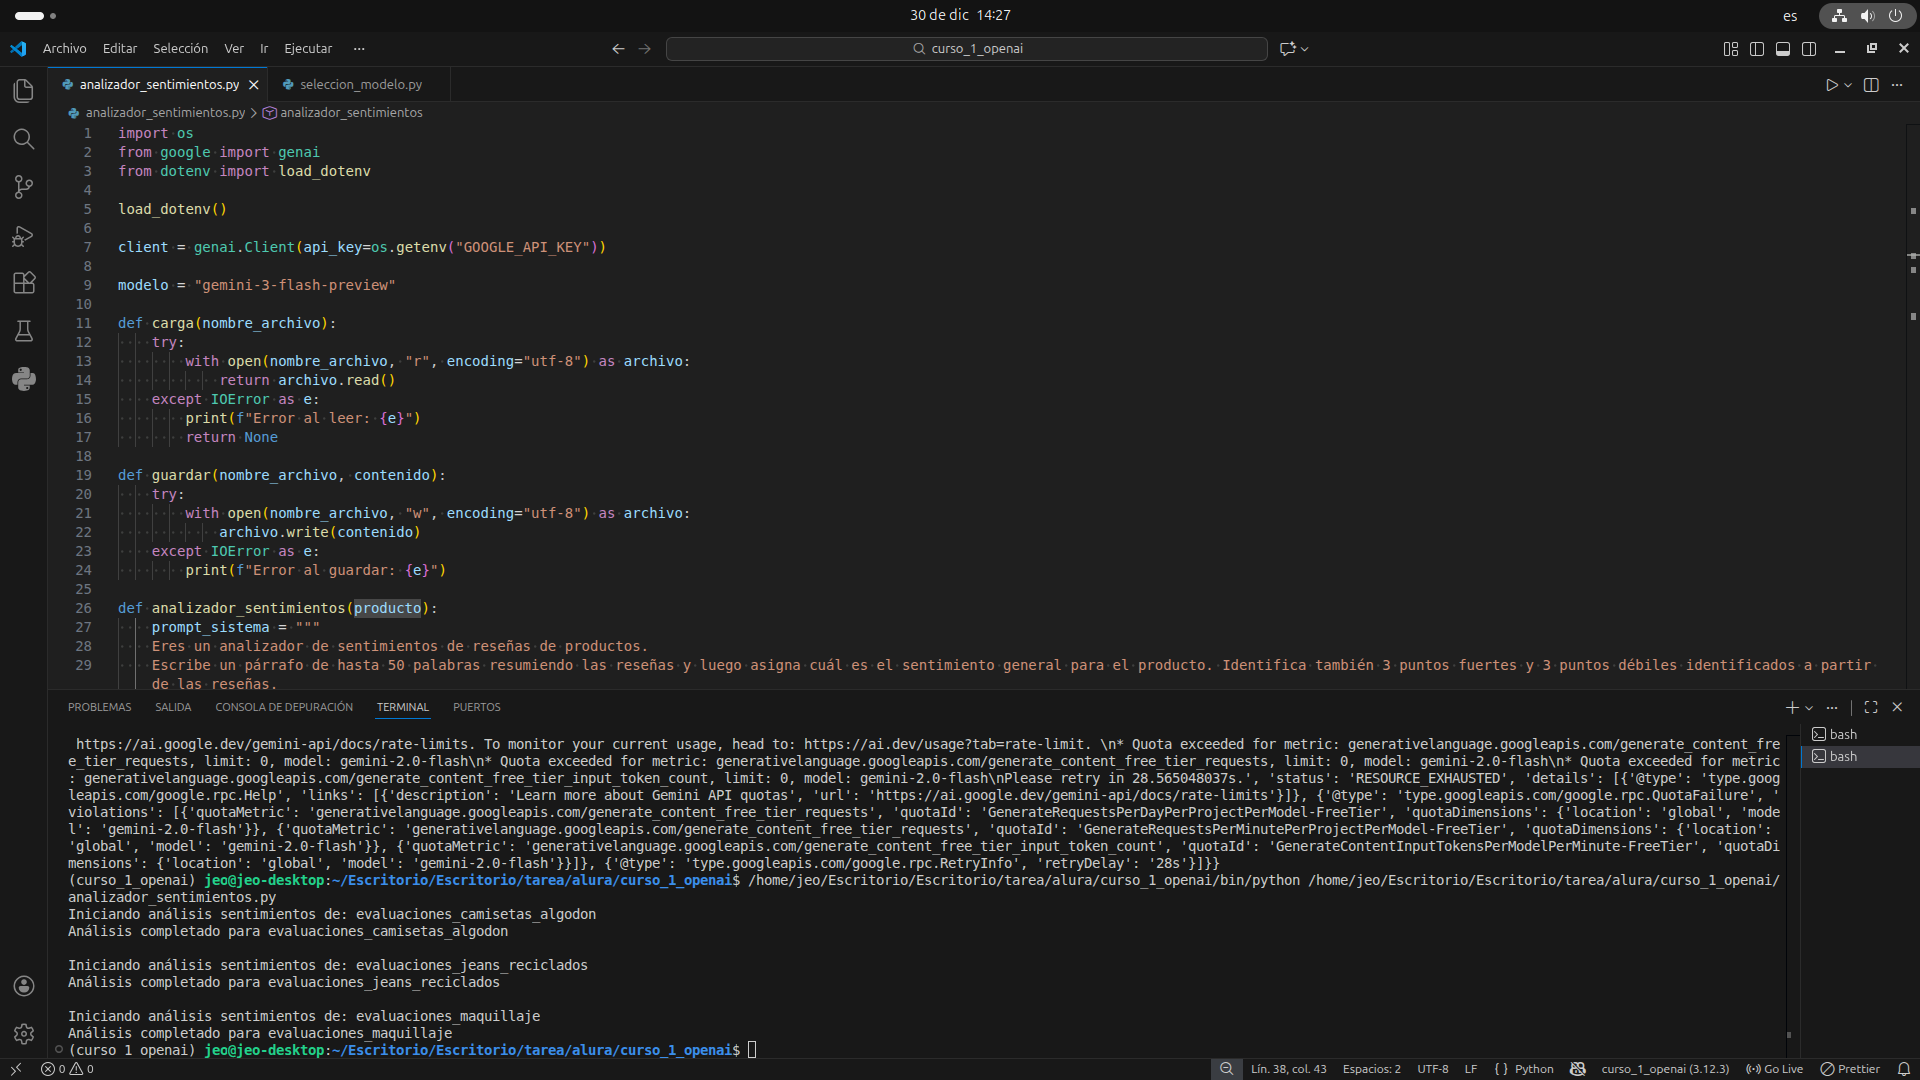Open the Testing flask view
This screenshot has height=1080, width=1920.
(x=24, y=331)
